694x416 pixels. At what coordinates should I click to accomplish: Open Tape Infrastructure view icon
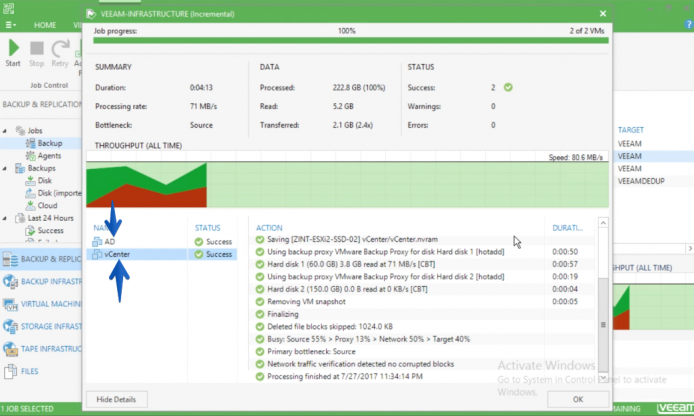11,349
